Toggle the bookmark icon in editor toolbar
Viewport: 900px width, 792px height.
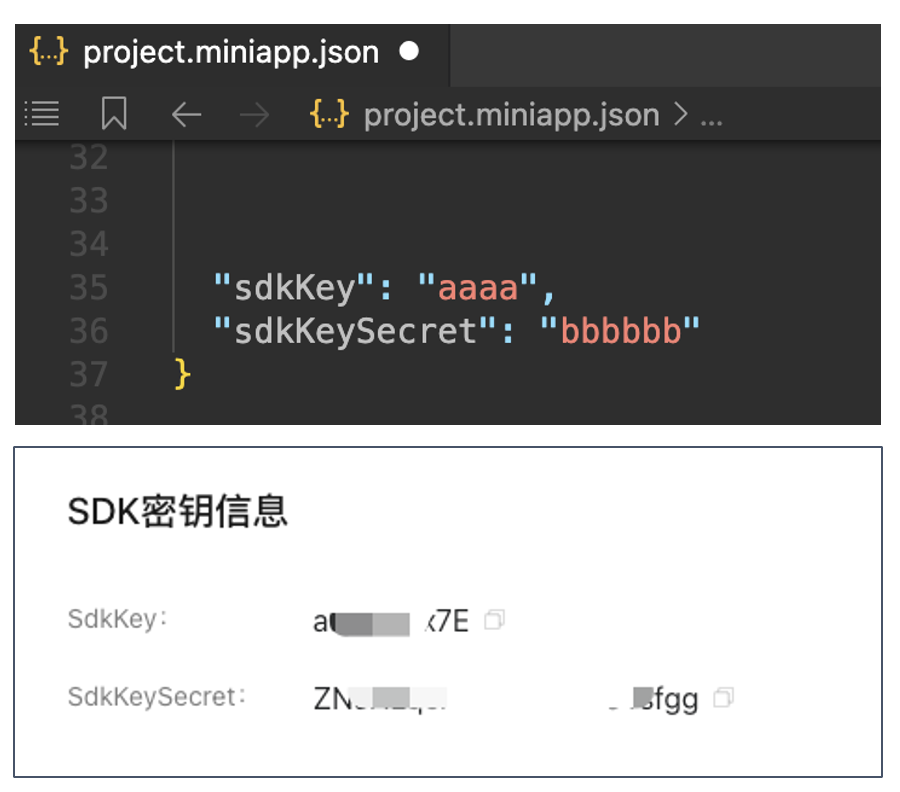(114, 114)
